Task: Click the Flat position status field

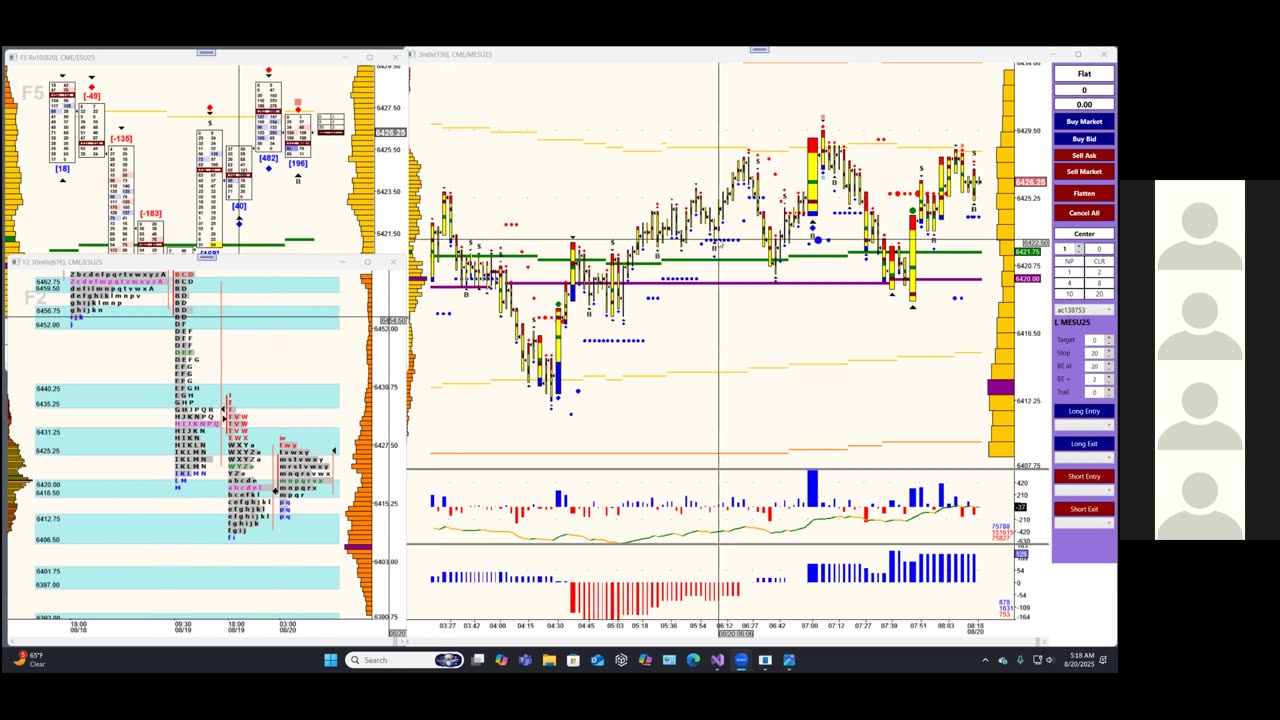Action: (1084, 74)
